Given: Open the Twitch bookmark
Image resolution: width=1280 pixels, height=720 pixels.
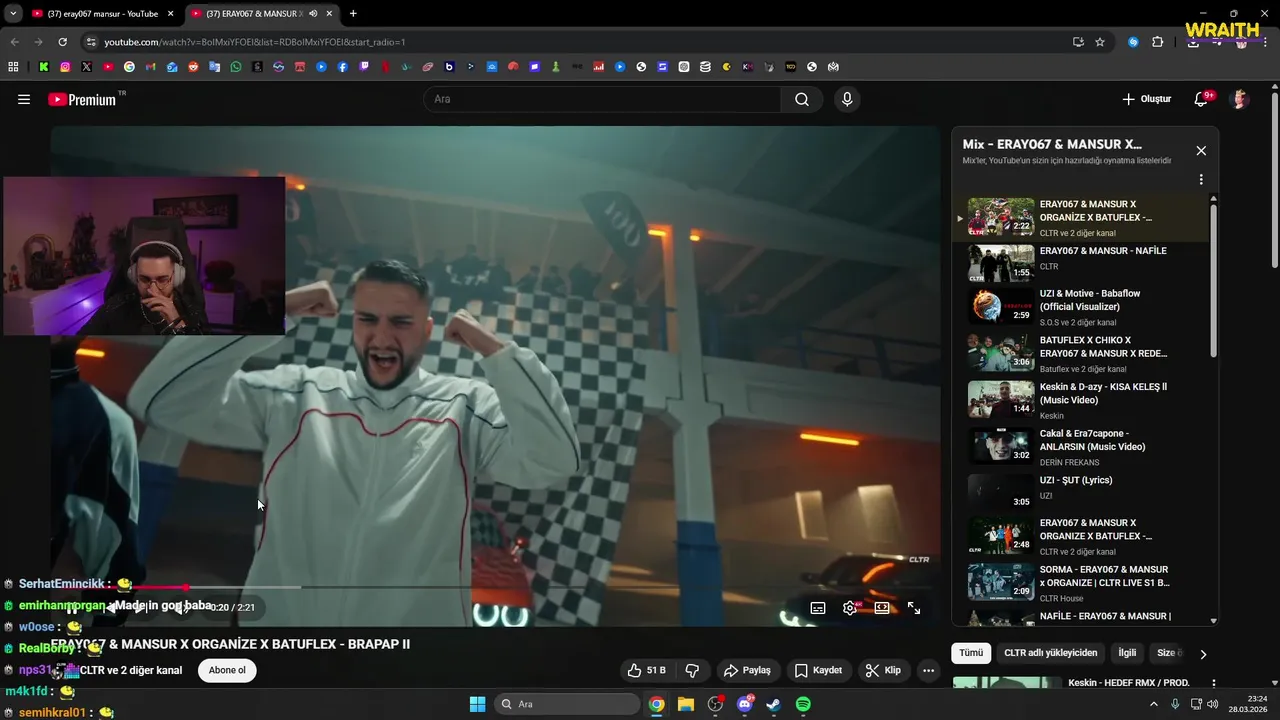Looking at the screenshot, I should (x=364, y=67).
